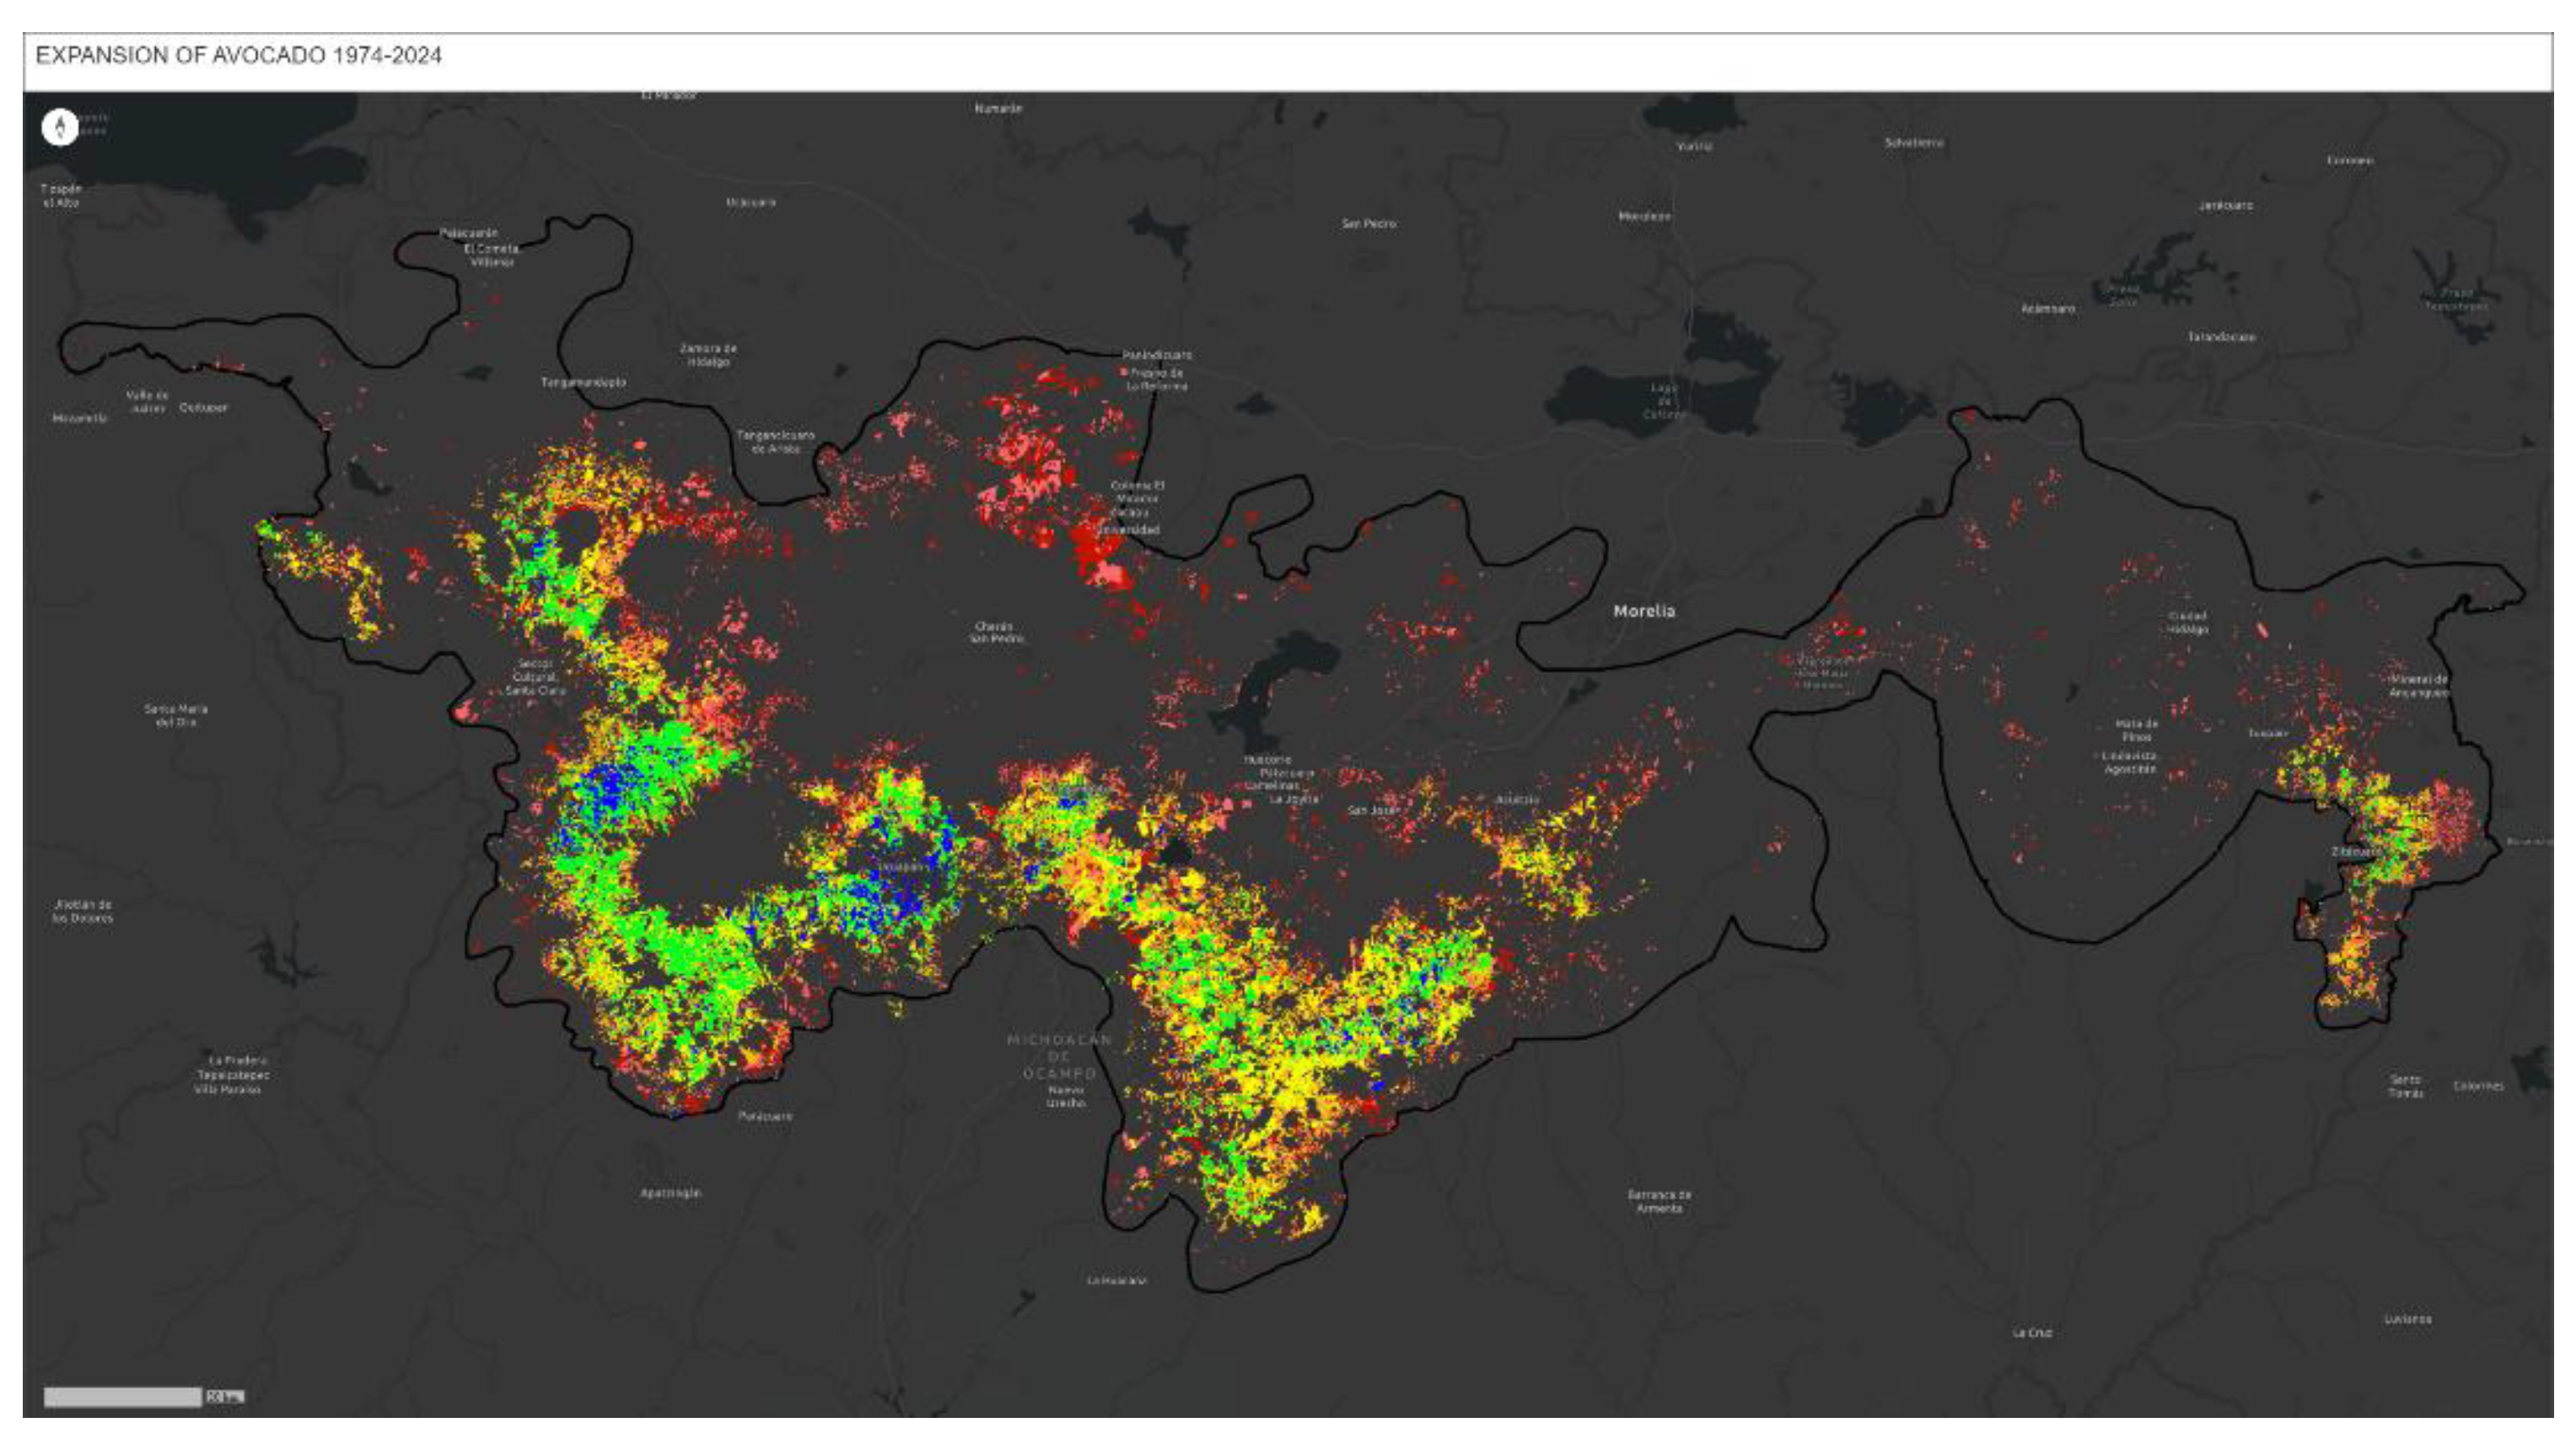The height and width of the screenshot is (1439, 2576).
Task: Select the Morelia city label
Action: point(1643,611)
